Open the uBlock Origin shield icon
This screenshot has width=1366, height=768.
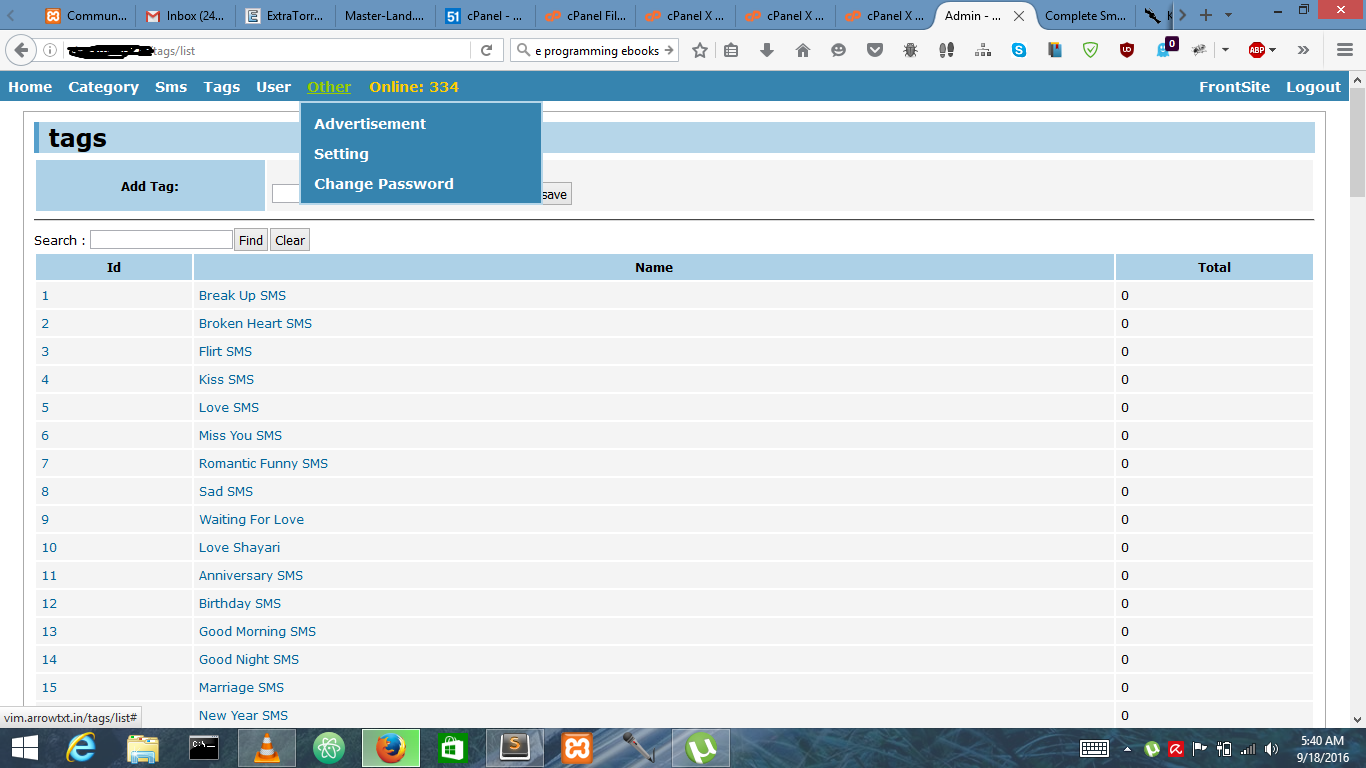pyautogui.click(x=1127, y=50)
